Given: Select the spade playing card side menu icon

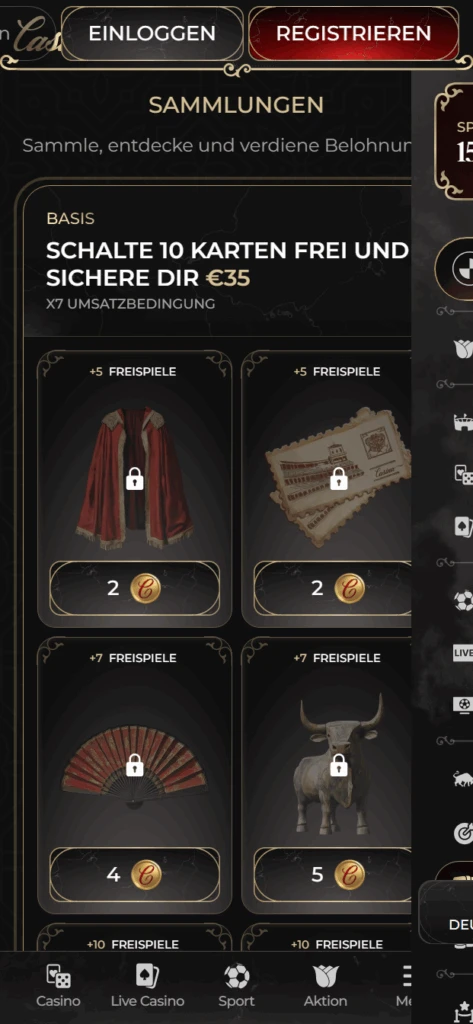Looking at the screenshot, I should point(463,526).
